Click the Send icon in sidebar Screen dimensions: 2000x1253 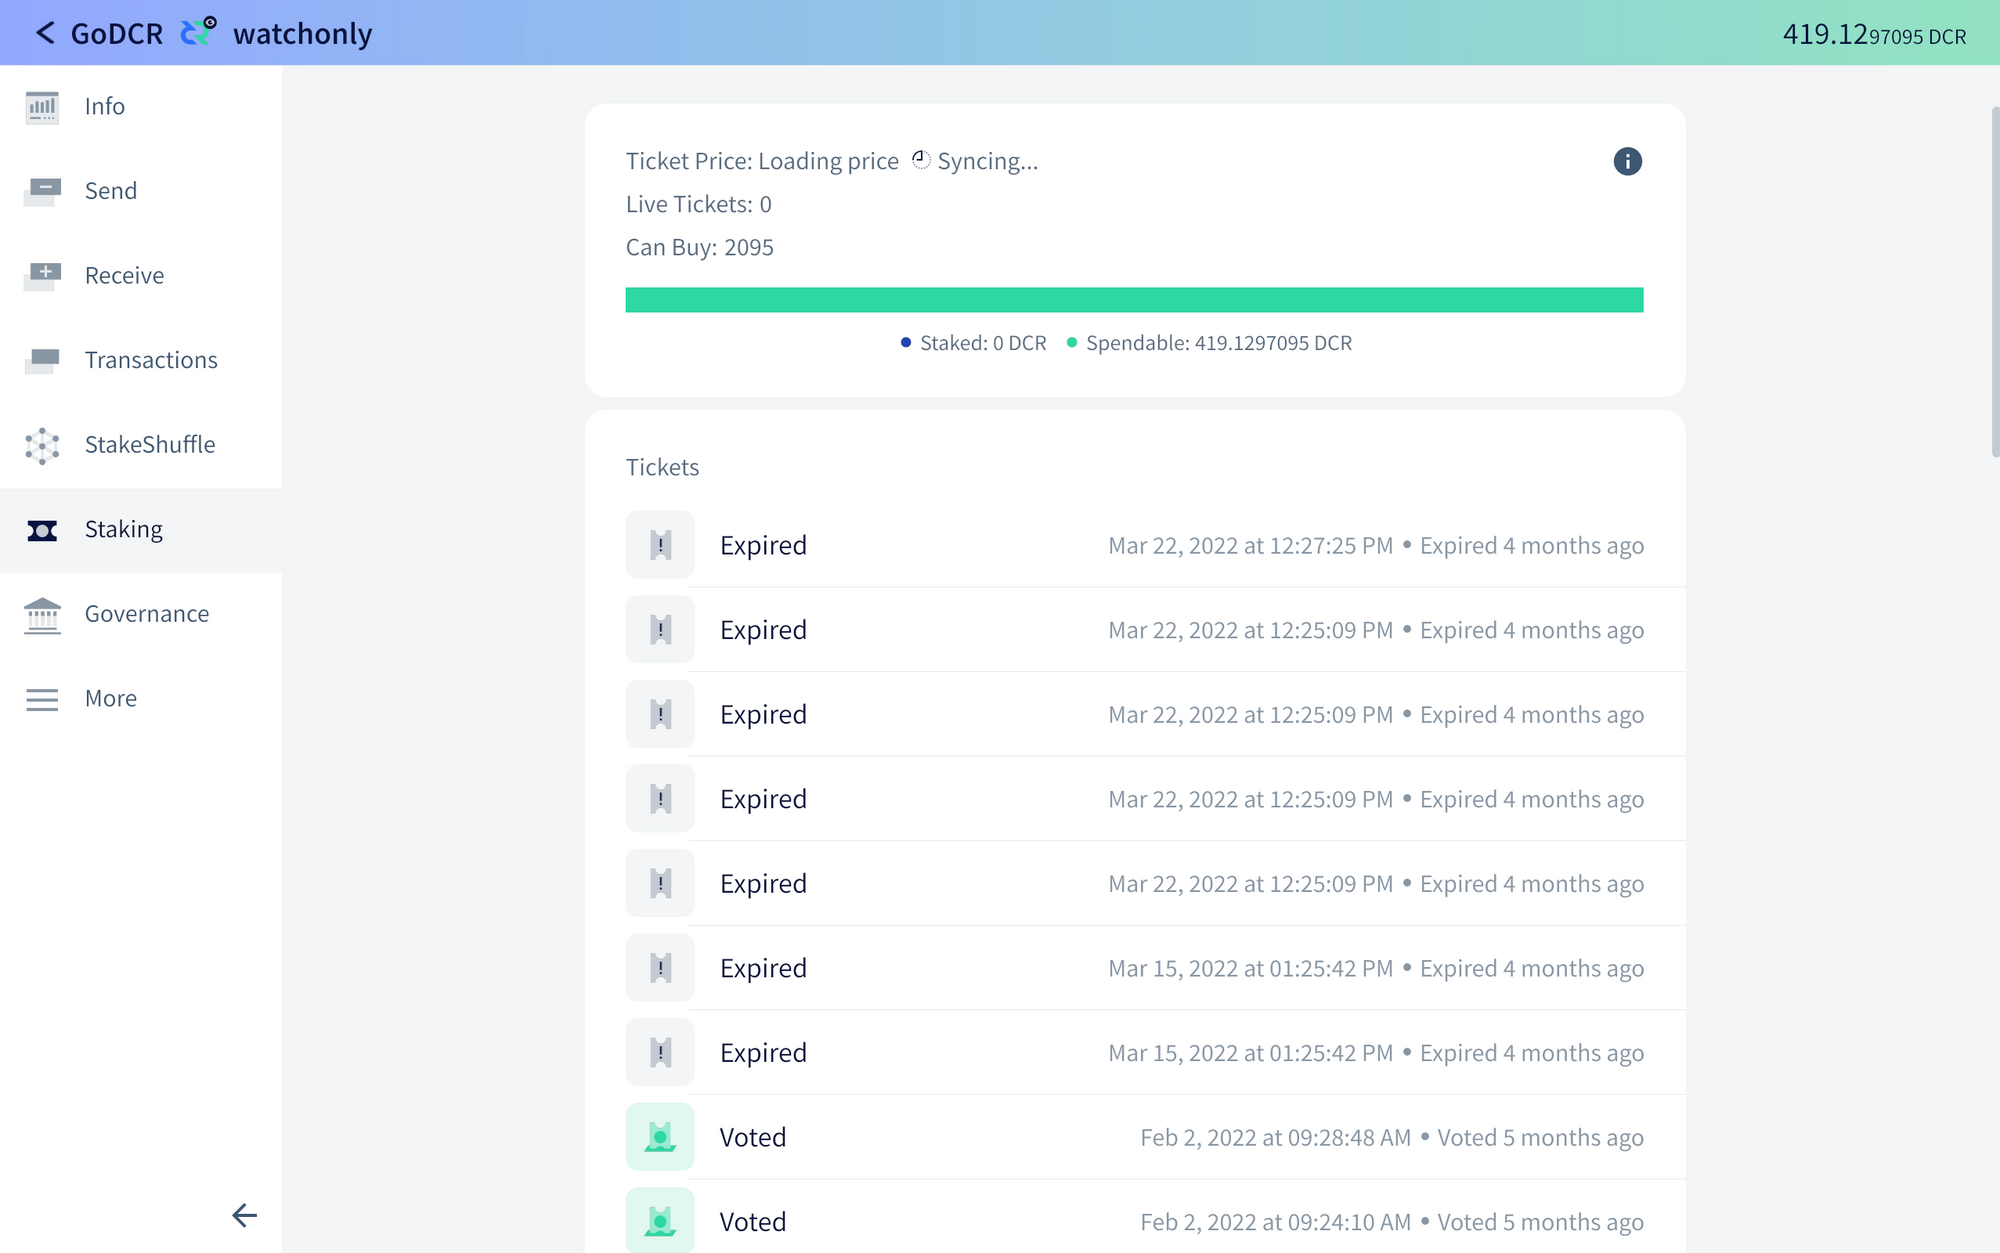42,191
